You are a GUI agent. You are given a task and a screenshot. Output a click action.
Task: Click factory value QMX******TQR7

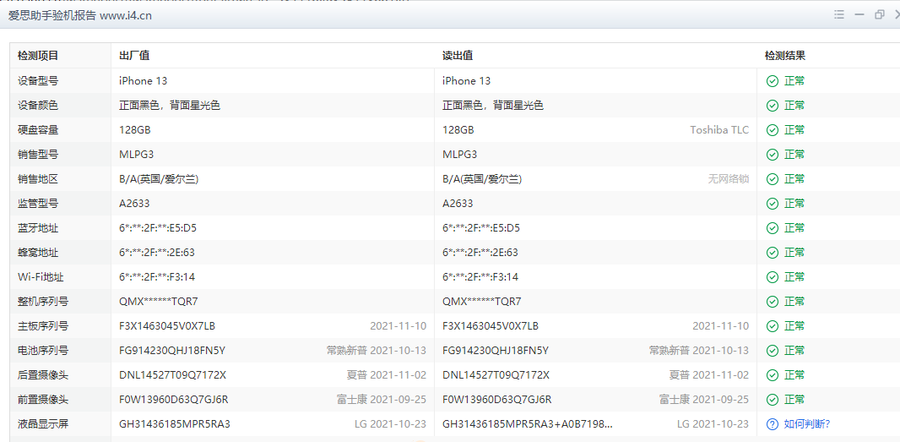158,301
